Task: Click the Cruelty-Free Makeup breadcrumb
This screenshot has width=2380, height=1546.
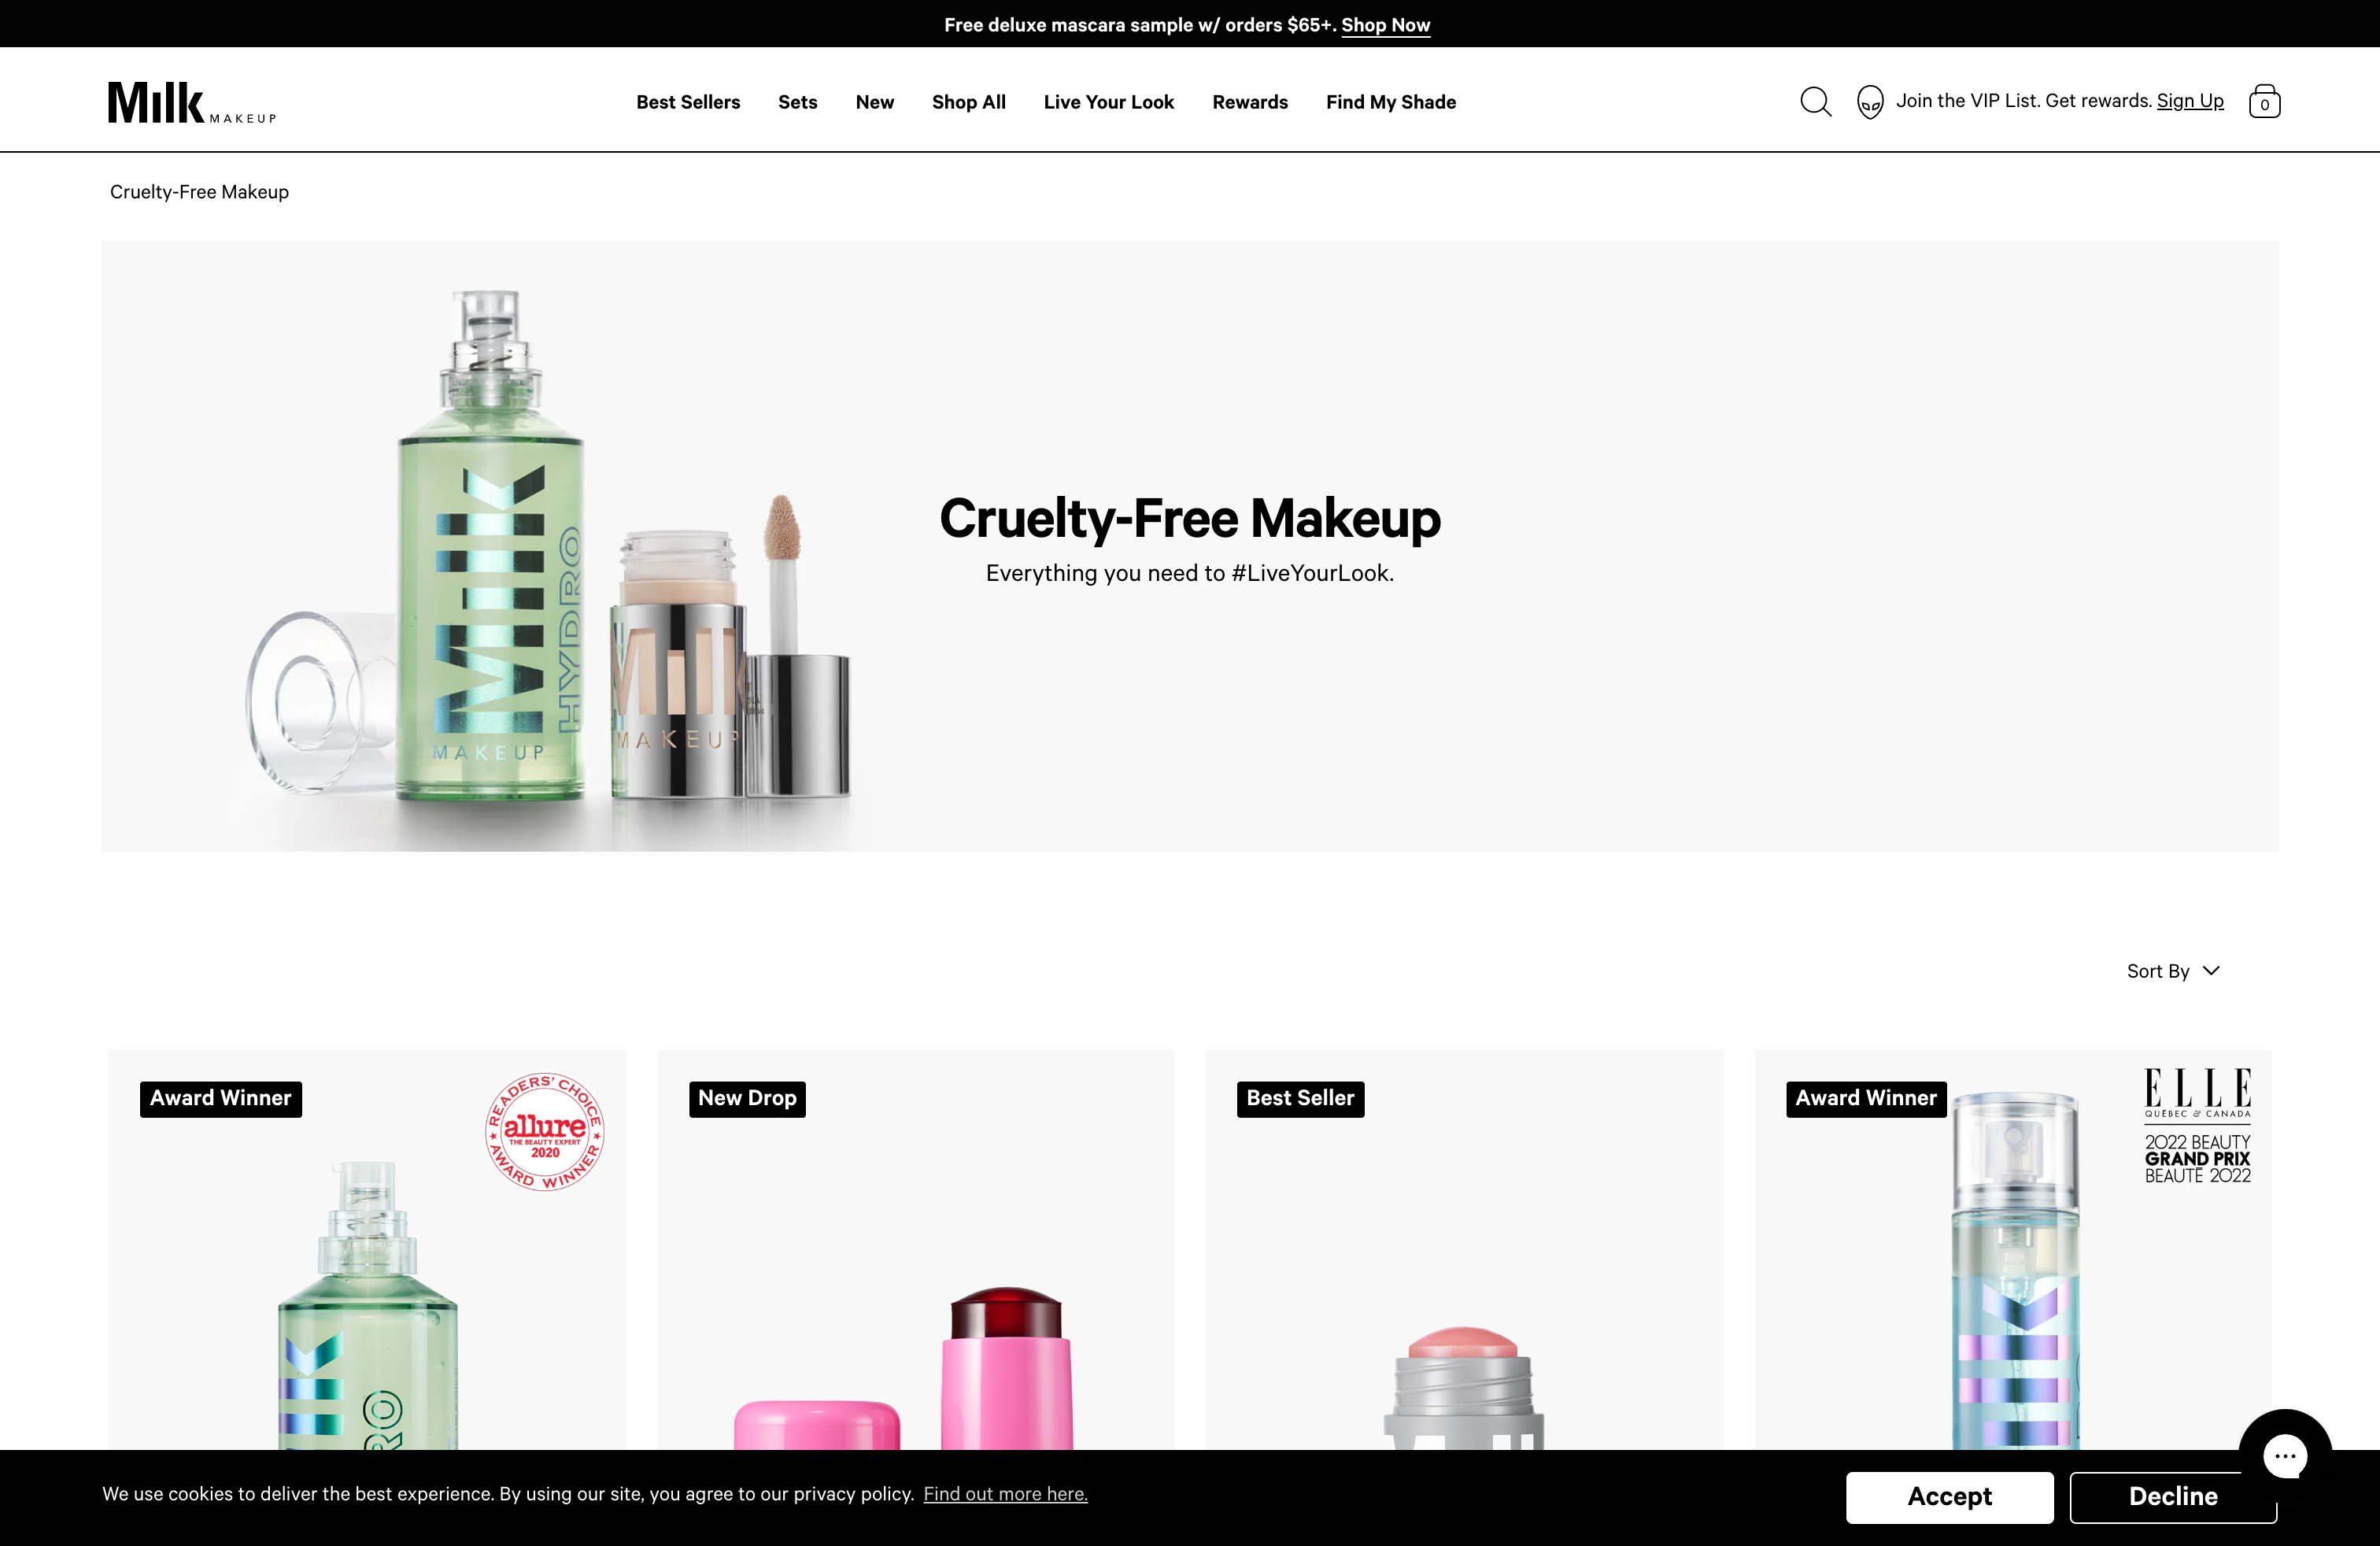Action: [199, 192]
